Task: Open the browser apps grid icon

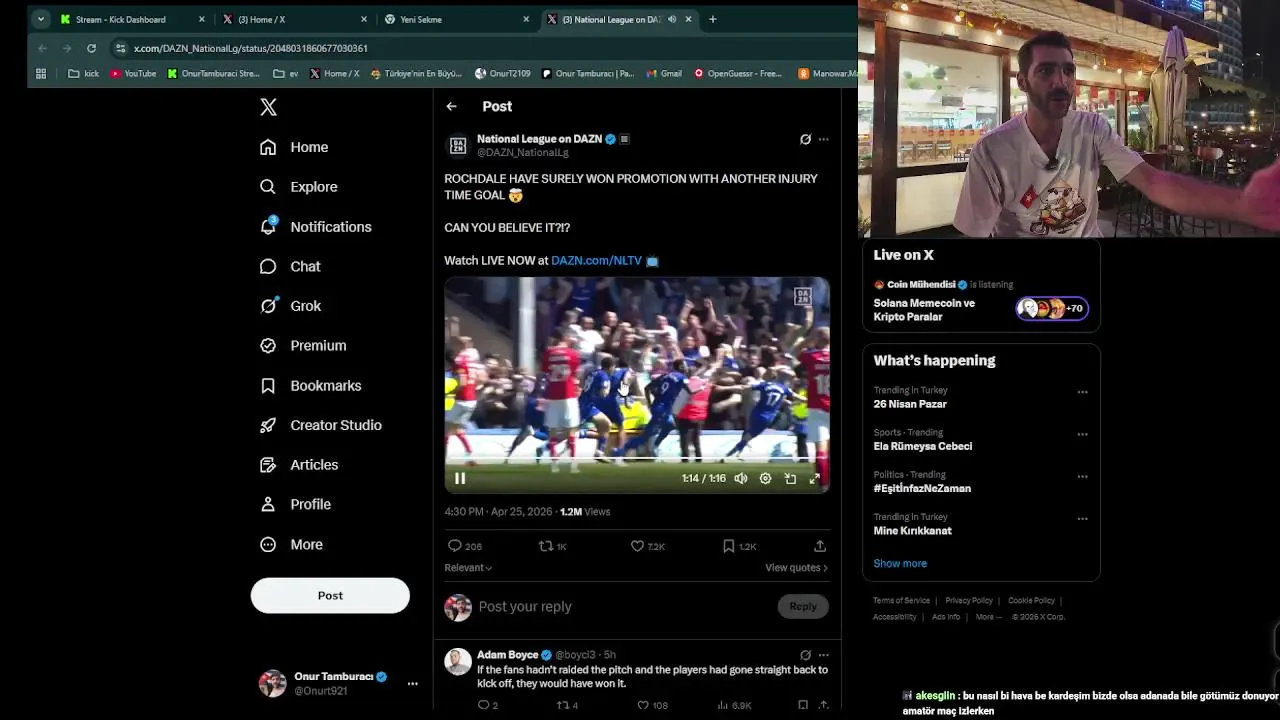Action: [x=41, y=73]
